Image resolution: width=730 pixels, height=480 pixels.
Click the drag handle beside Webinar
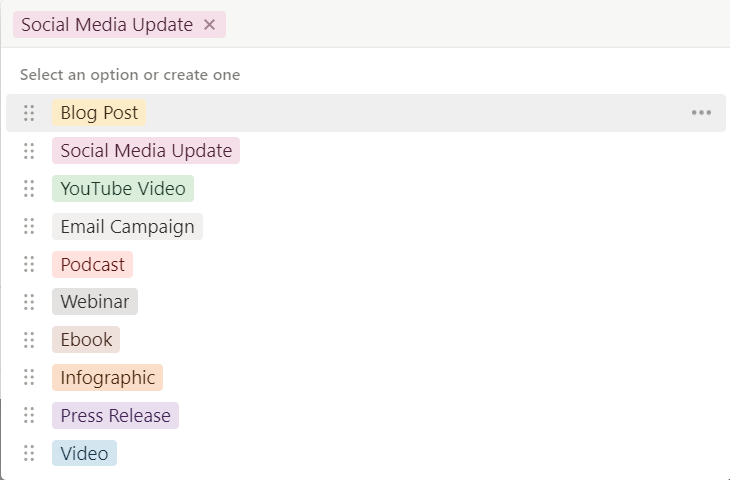[29, 302]
